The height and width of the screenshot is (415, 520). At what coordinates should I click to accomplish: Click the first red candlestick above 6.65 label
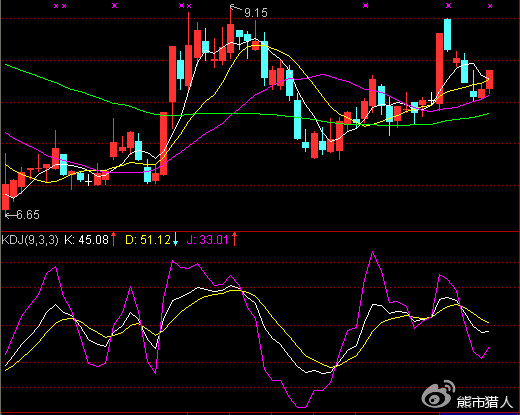[x=6, y=197]
